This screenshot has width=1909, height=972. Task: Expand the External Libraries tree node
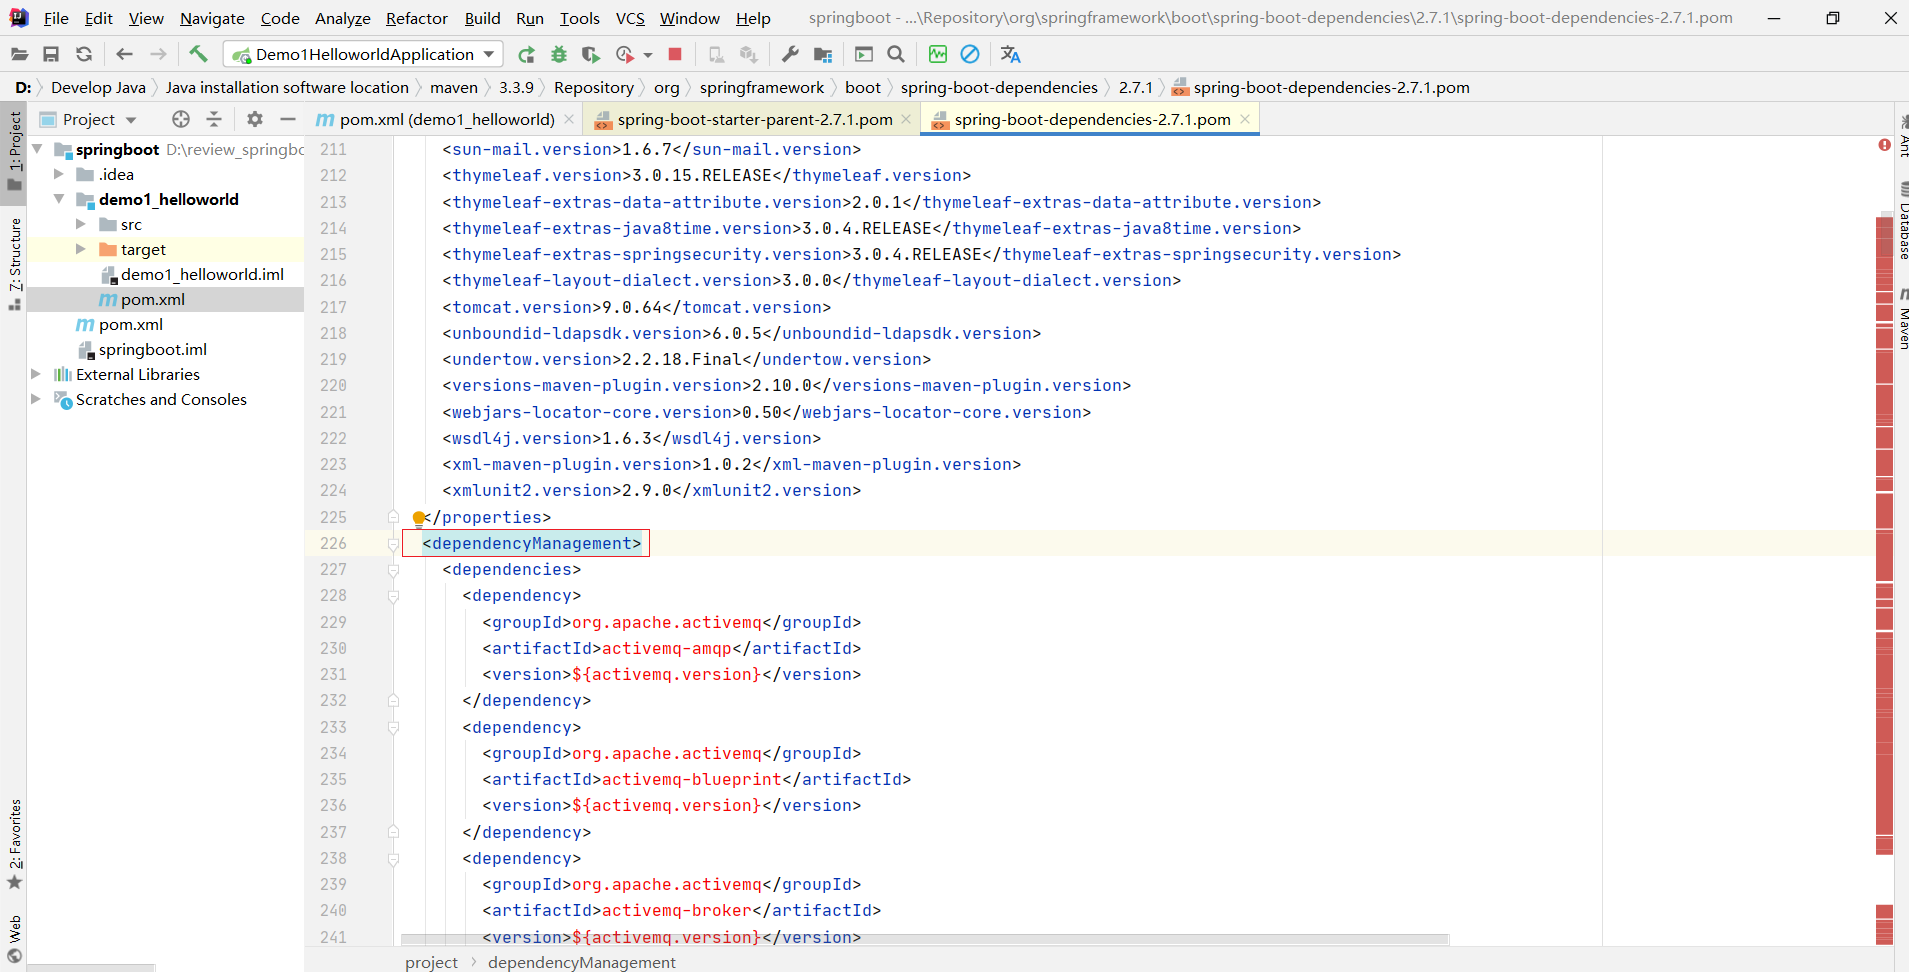[36, 374]
